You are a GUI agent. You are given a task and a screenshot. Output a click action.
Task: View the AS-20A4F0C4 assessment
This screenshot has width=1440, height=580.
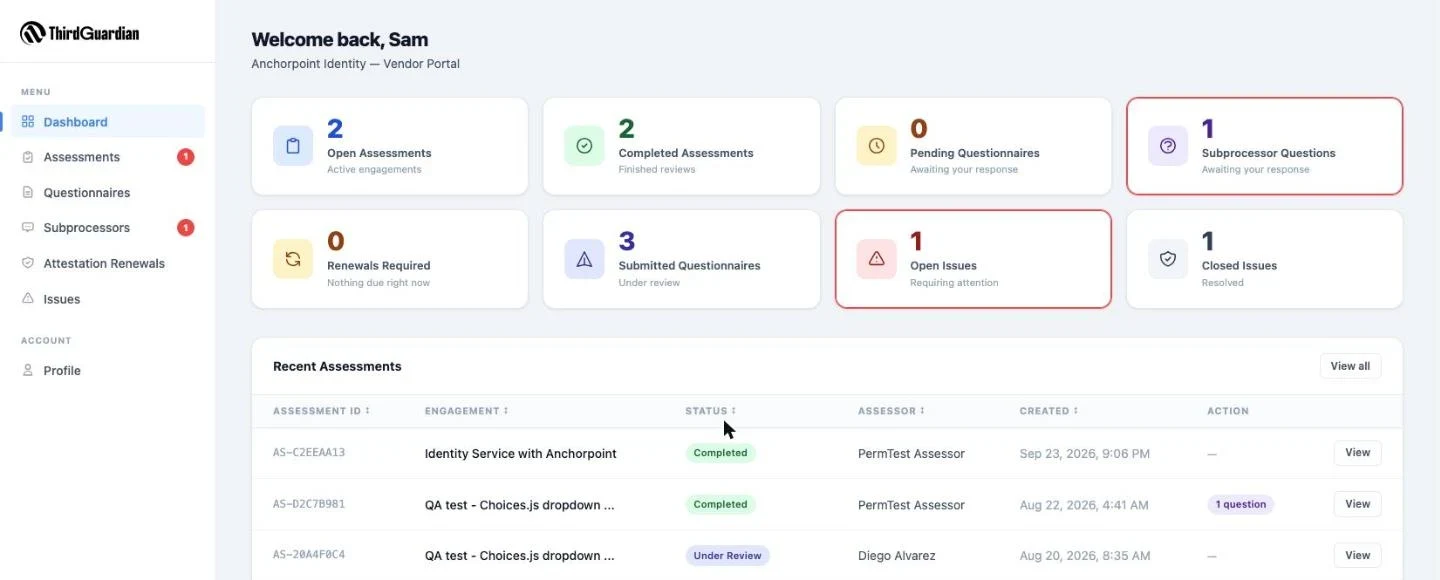click(1357, 555)
